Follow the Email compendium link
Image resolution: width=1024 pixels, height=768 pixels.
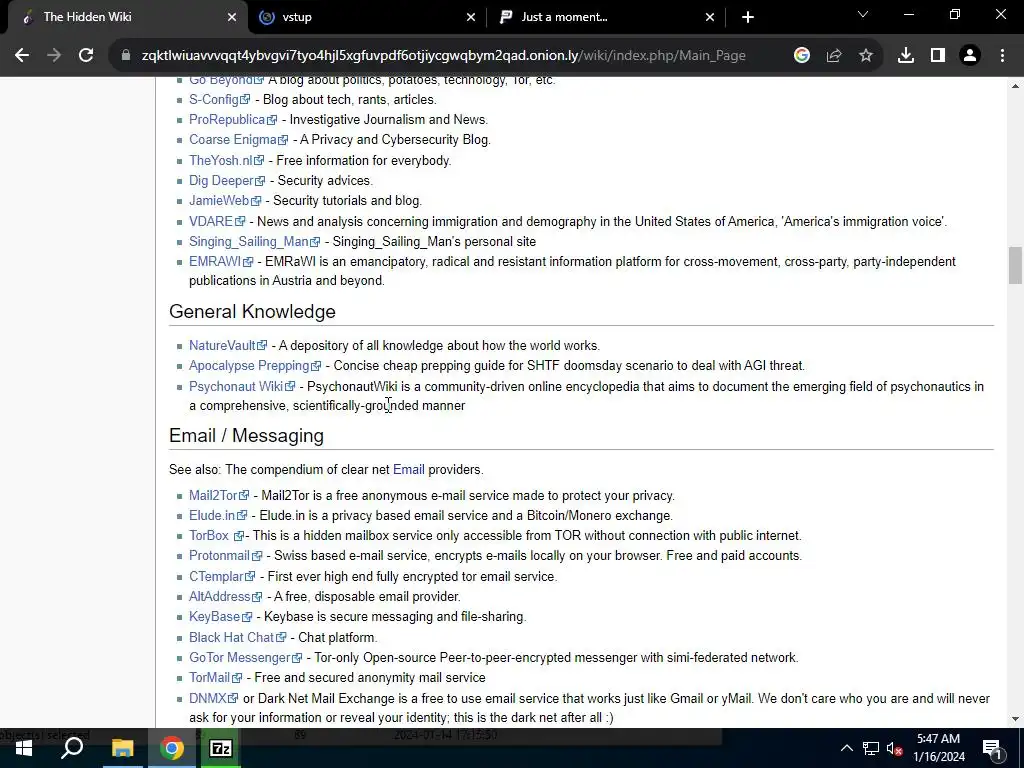click(409, 470)
